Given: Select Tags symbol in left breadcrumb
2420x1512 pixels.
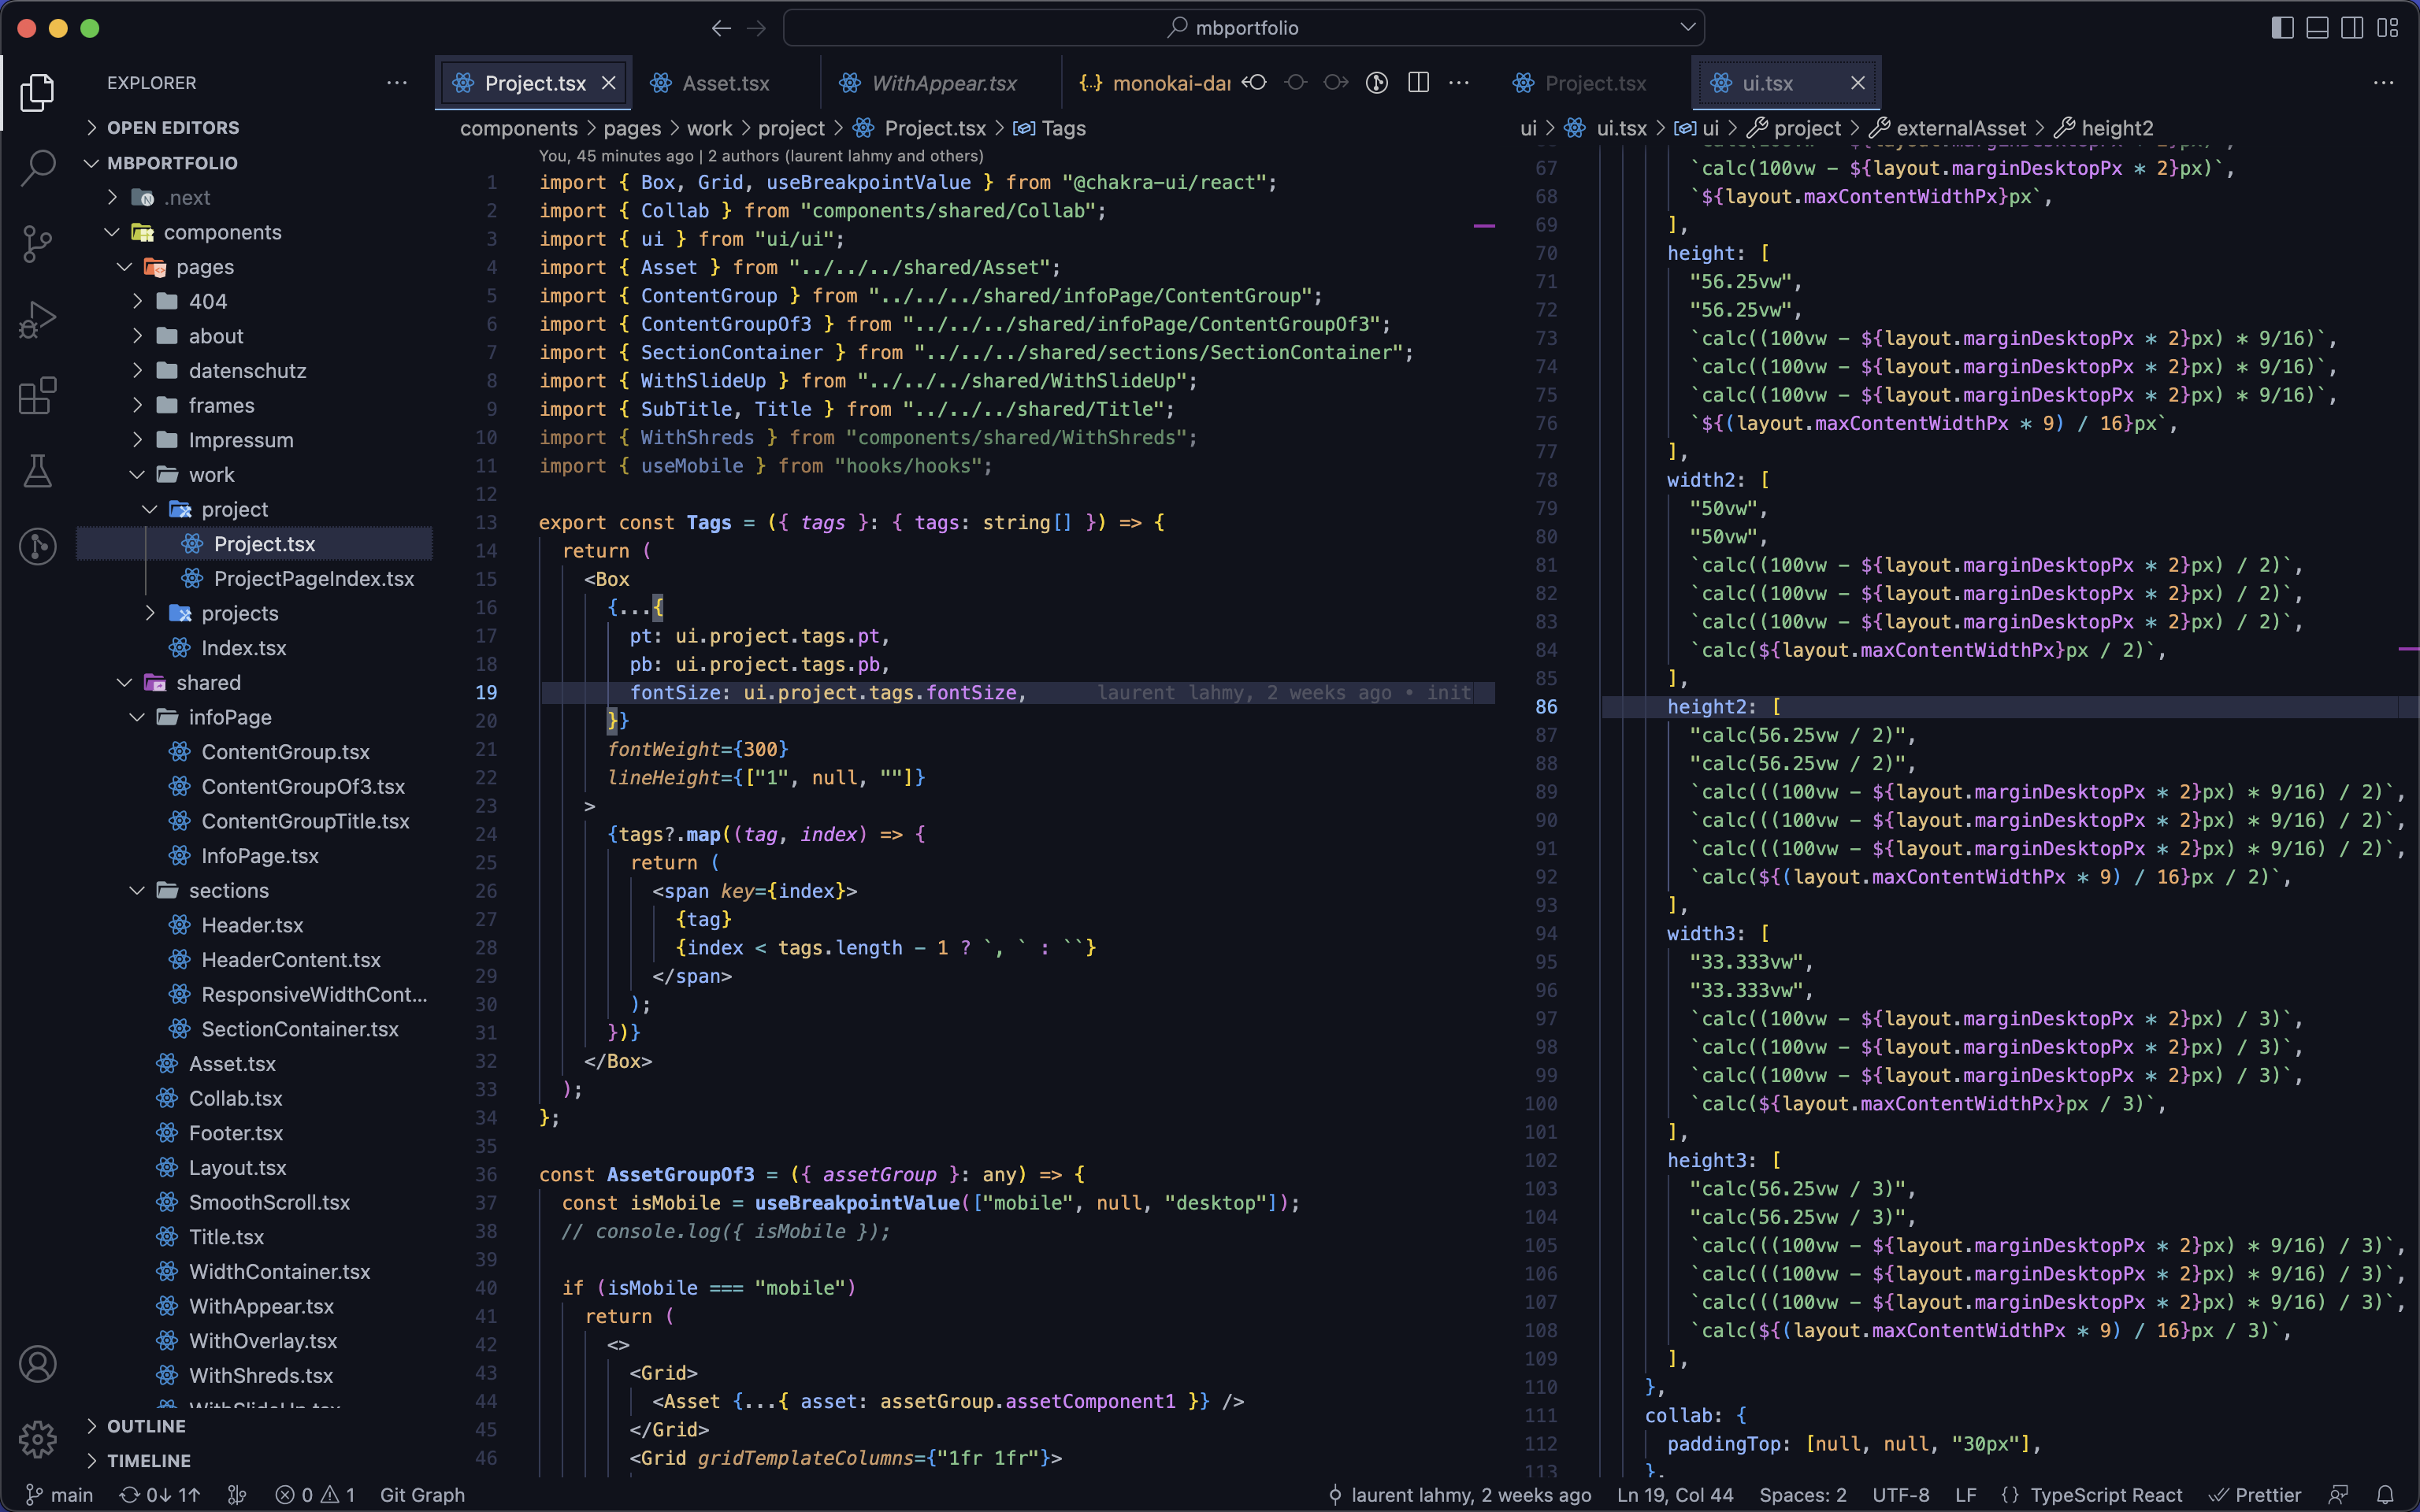Looking at the screenshot, I should [1062, 128].
